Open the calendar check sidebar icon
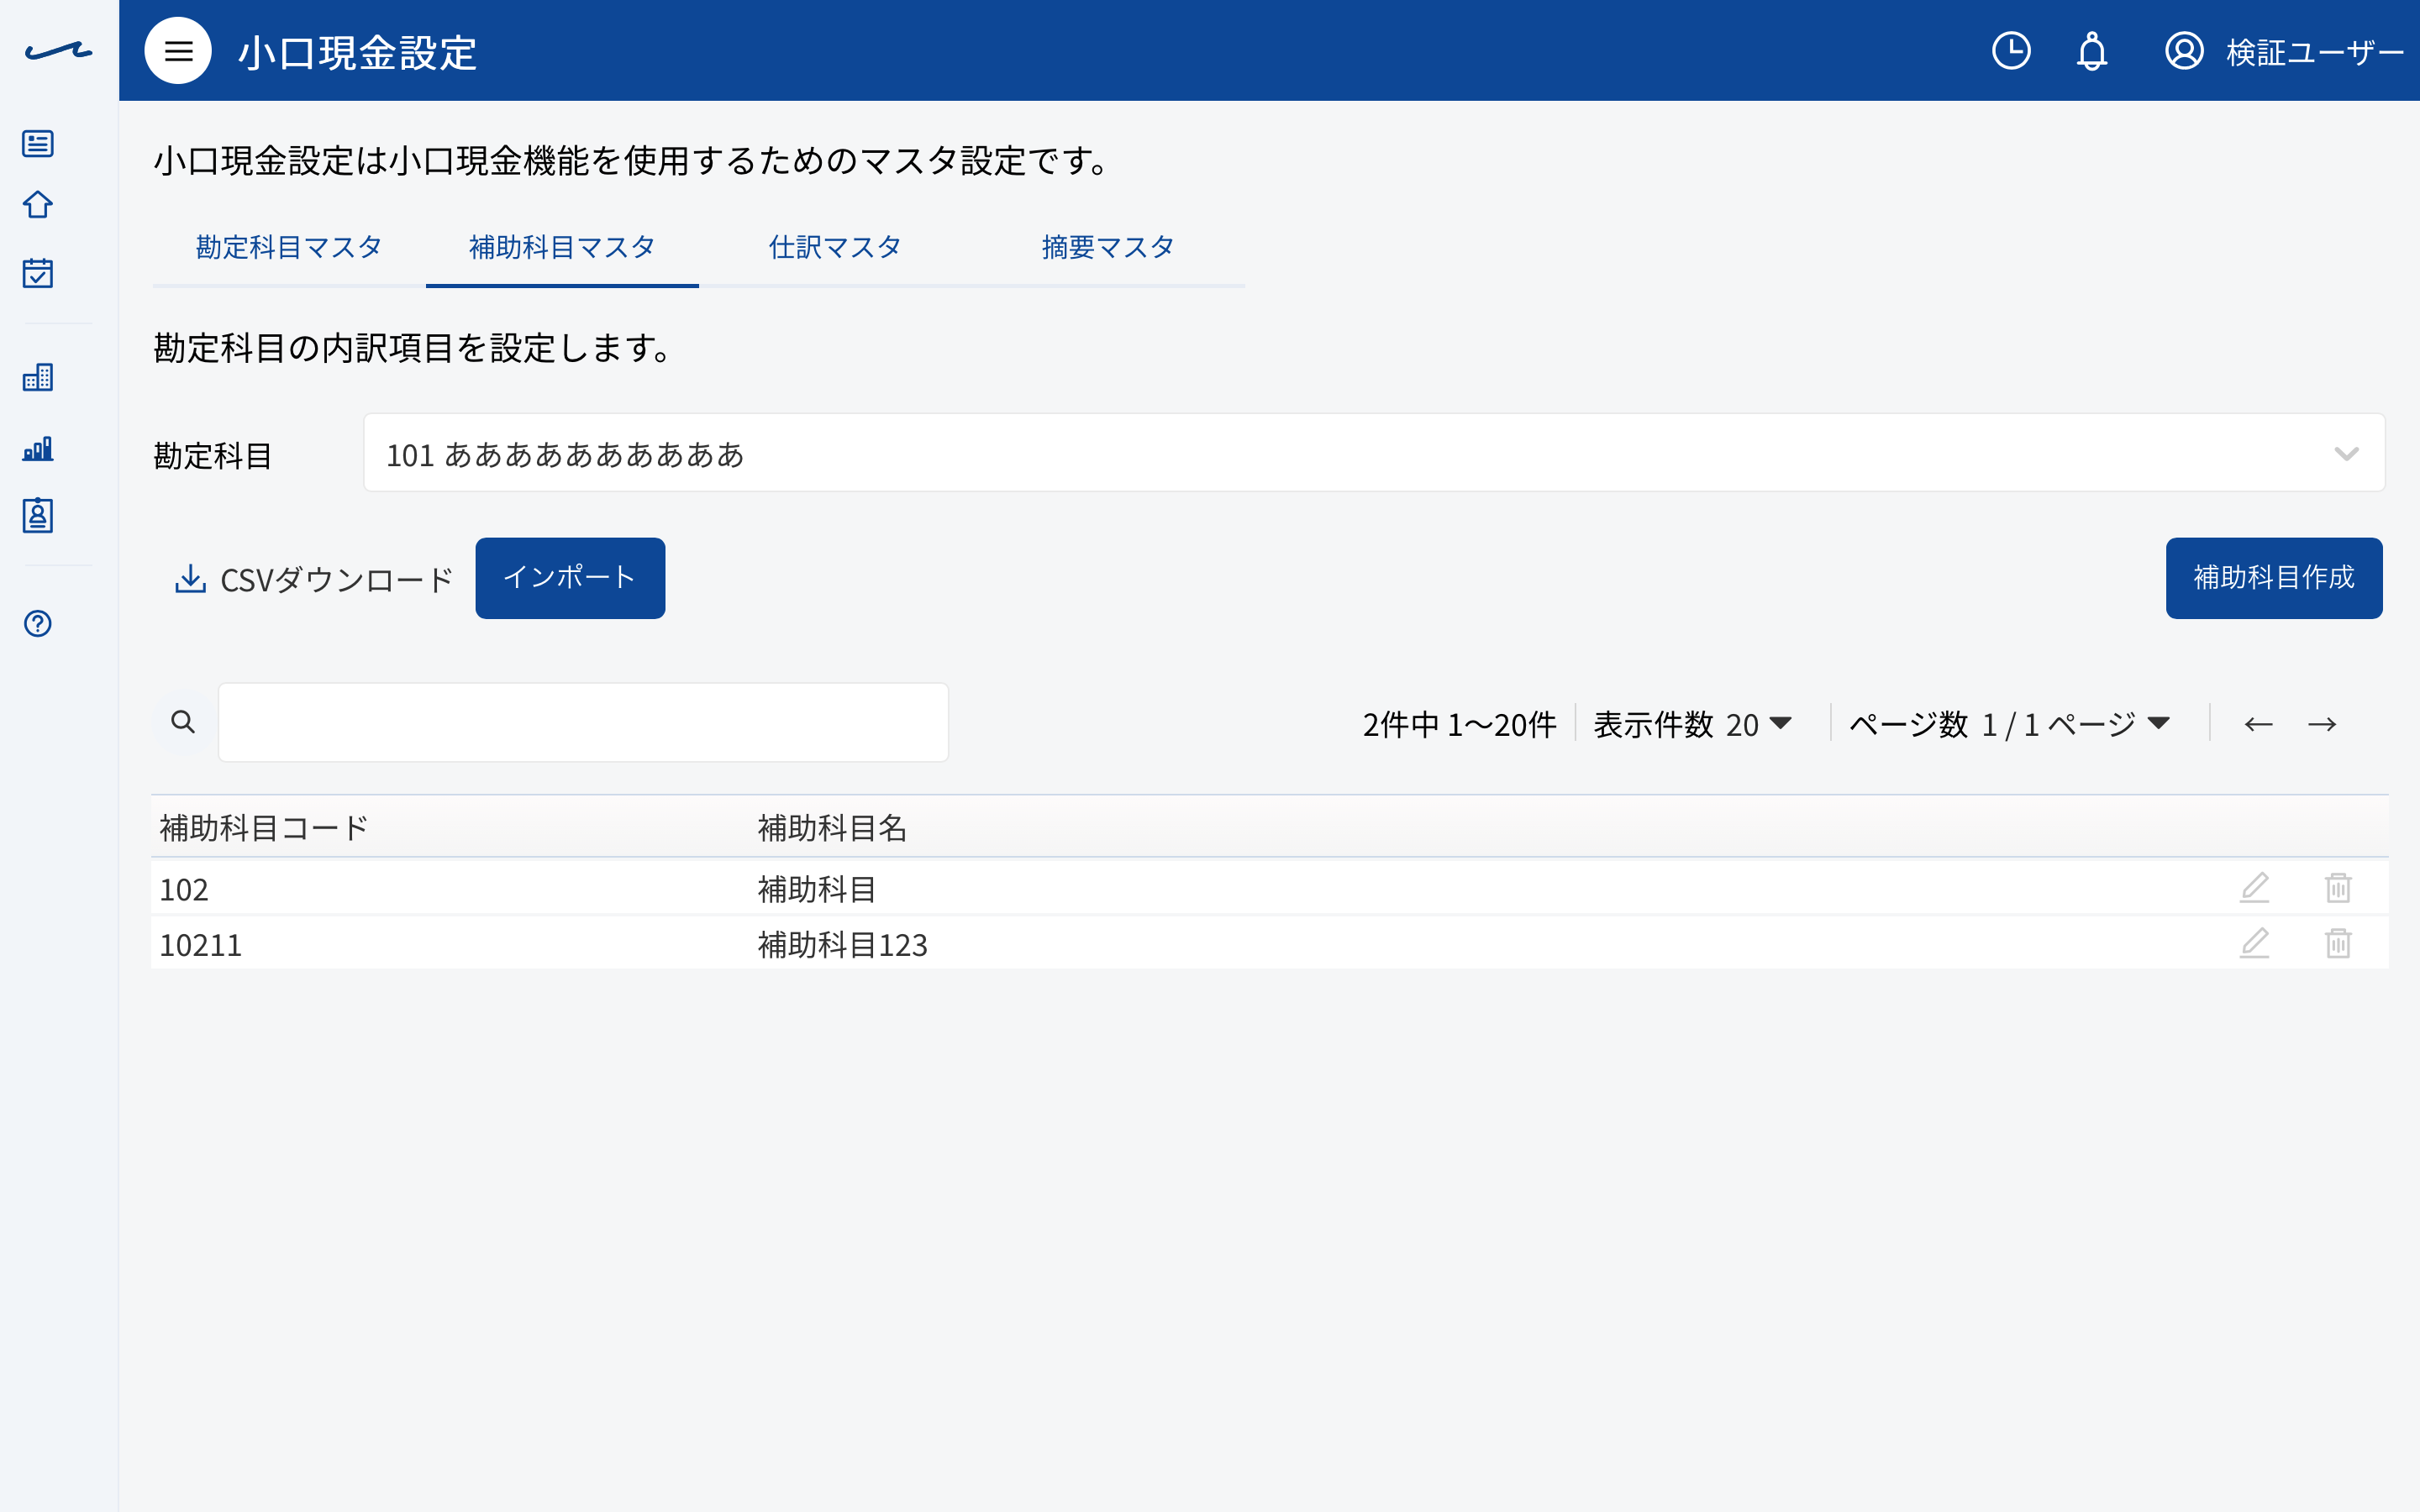The height and width of the screenshot is (1512, 2420). click(x=38, y=273)
